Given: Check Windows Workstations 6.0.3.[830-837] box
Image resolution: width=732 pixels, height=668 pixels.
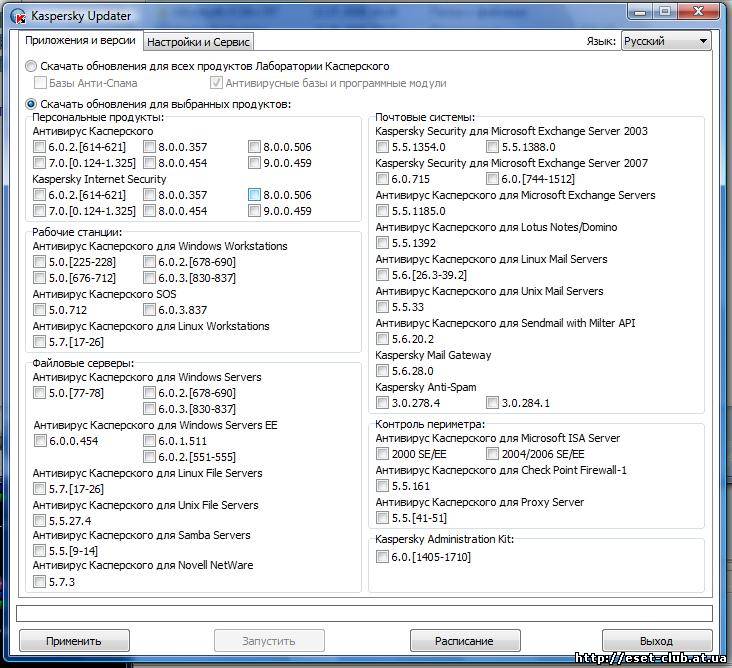Looking at the screenshot, I should (x=149, y=278).
